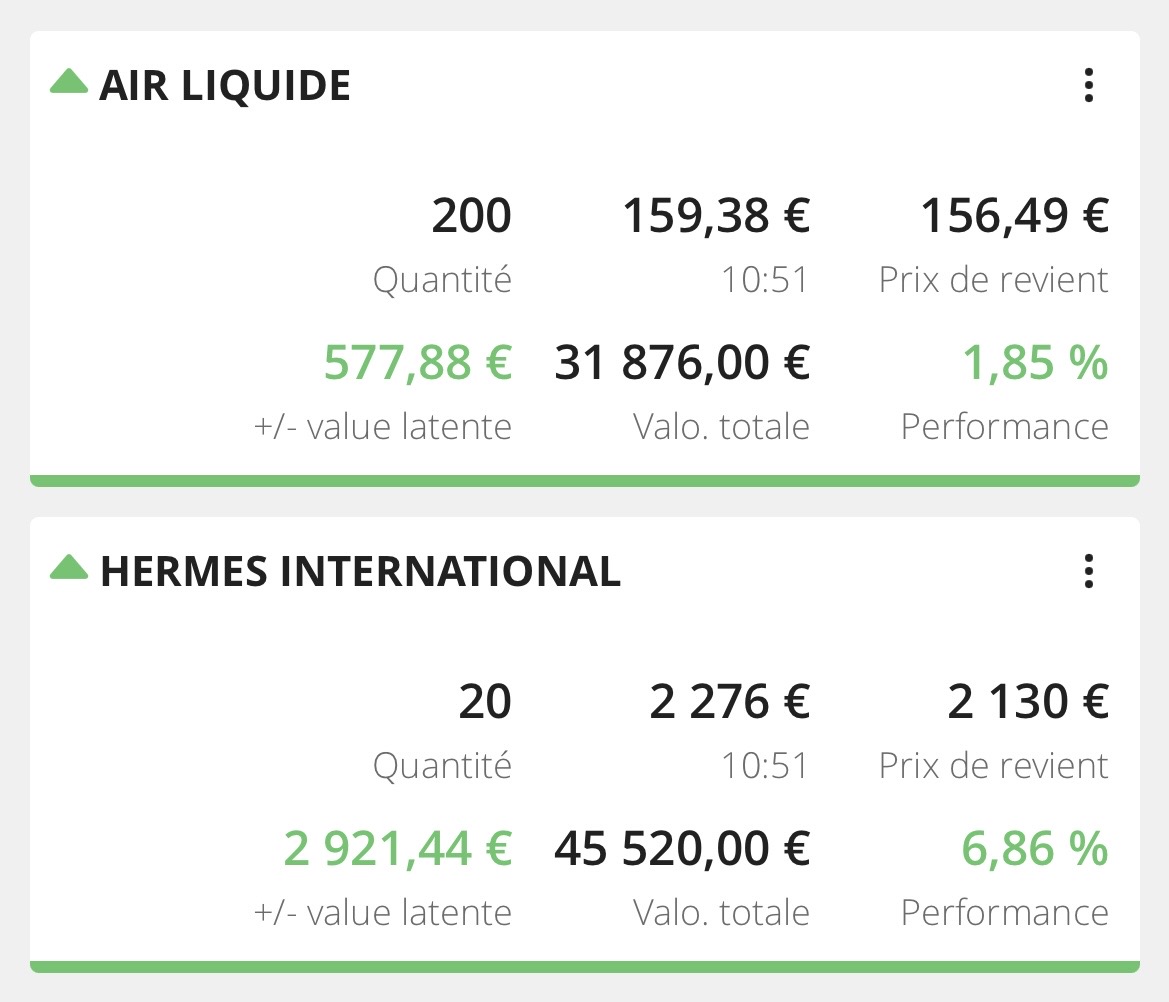Open the Hermes International three-dot options menu
Screen dimensions: 1169x1002
(1089, 571)
